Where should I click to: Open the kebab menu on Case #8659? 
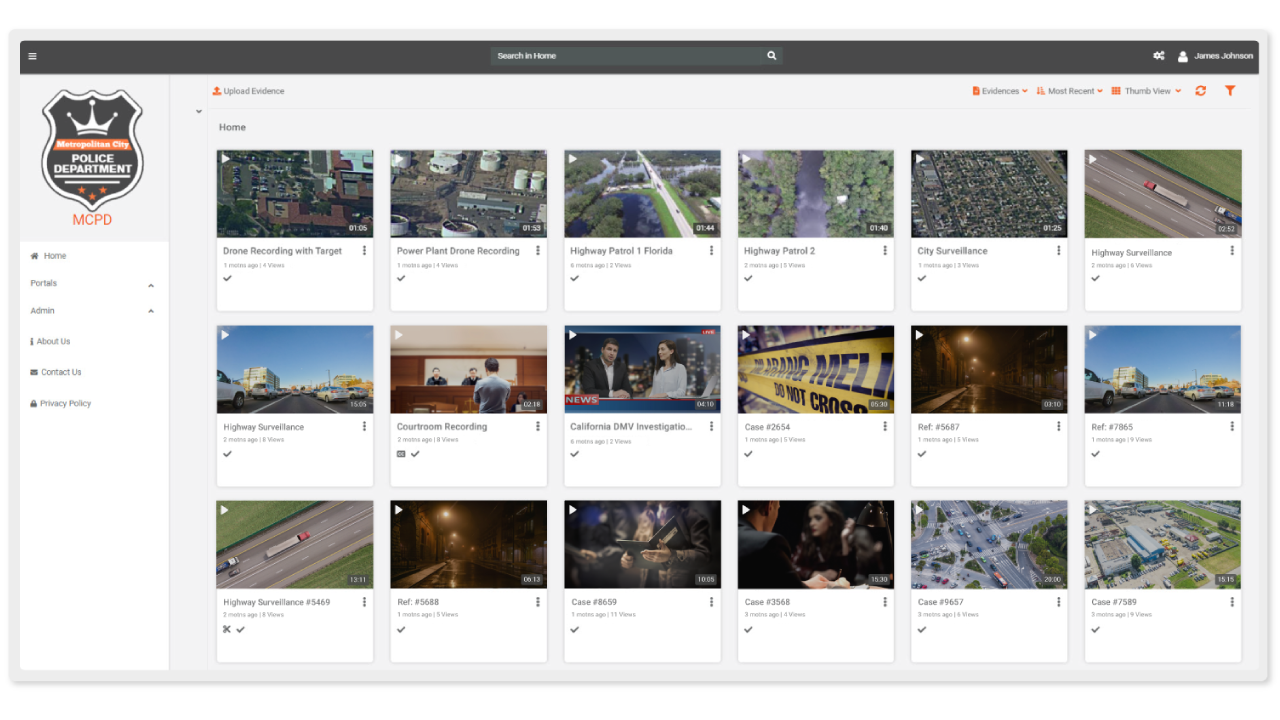click(710, 601)
